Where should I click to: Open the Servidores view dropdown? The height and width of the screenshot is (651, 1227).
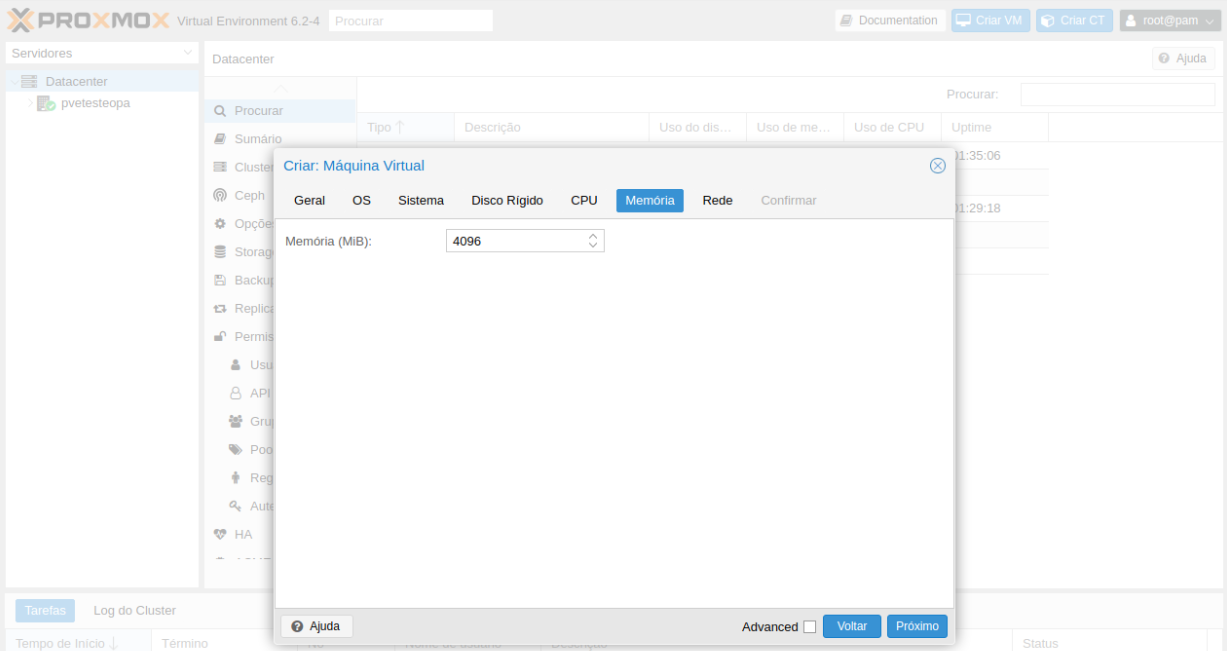coord(189,53)
